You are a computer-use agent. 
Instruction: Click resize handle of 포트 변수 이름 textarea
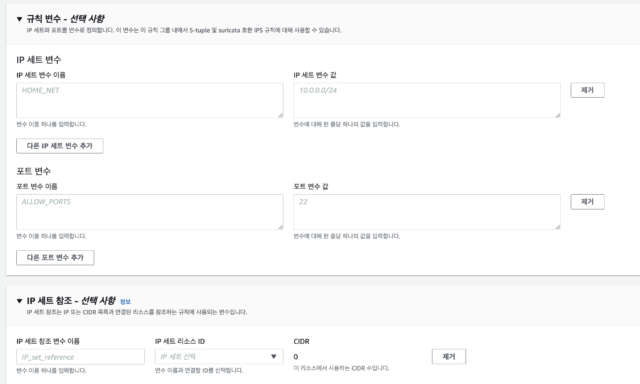click(280, 226)
